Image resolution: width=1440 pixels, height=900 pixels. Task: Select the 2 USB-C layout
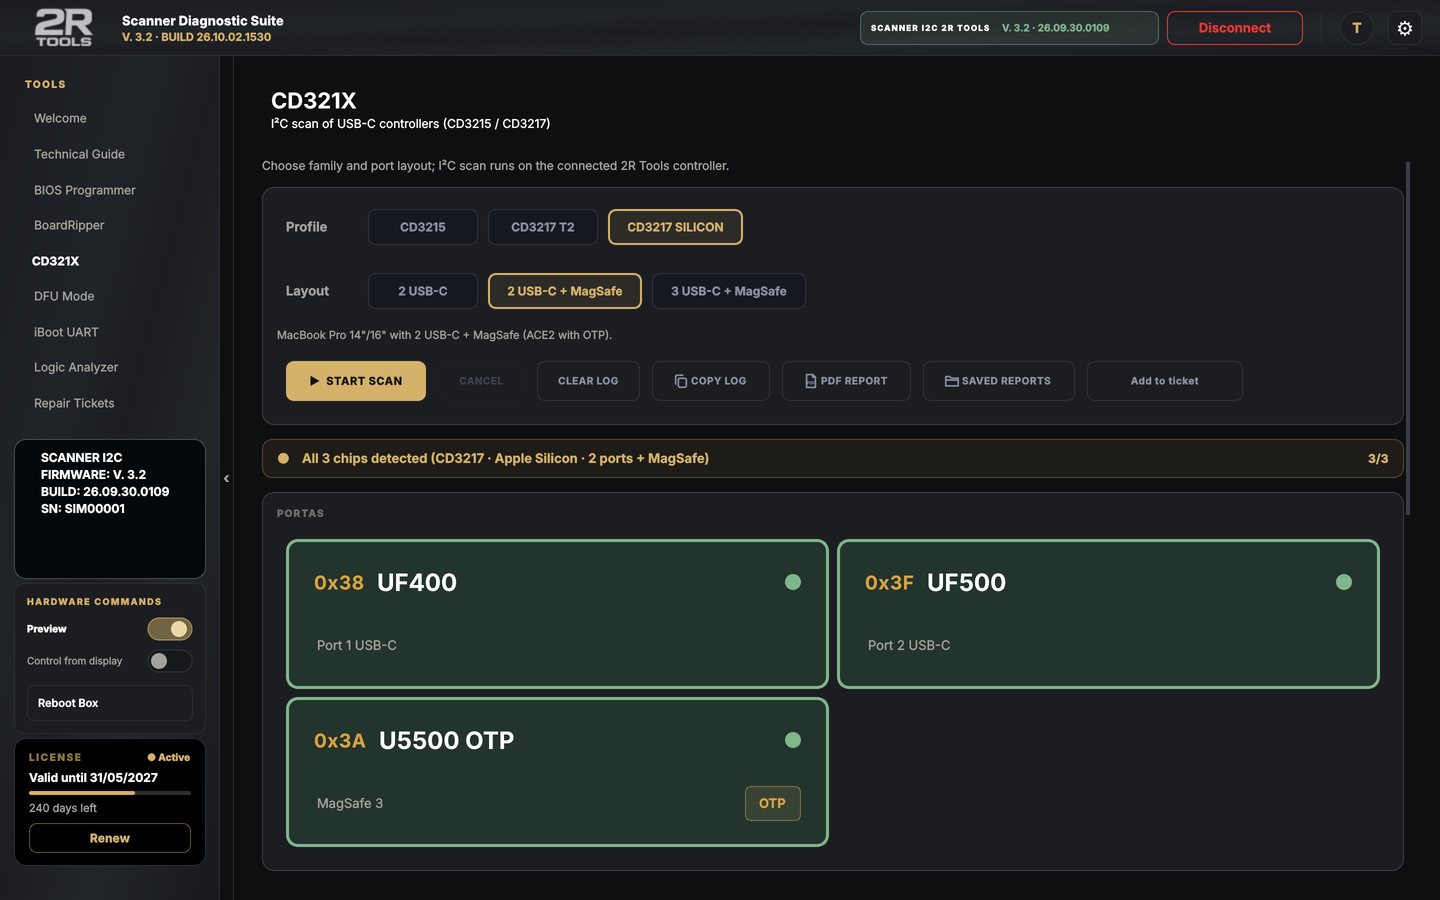(423, 291)
